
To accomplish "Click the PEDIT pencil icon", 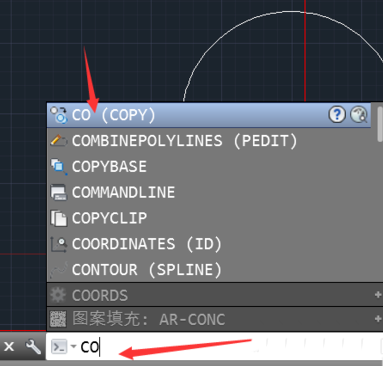I will tap(59, 141).
